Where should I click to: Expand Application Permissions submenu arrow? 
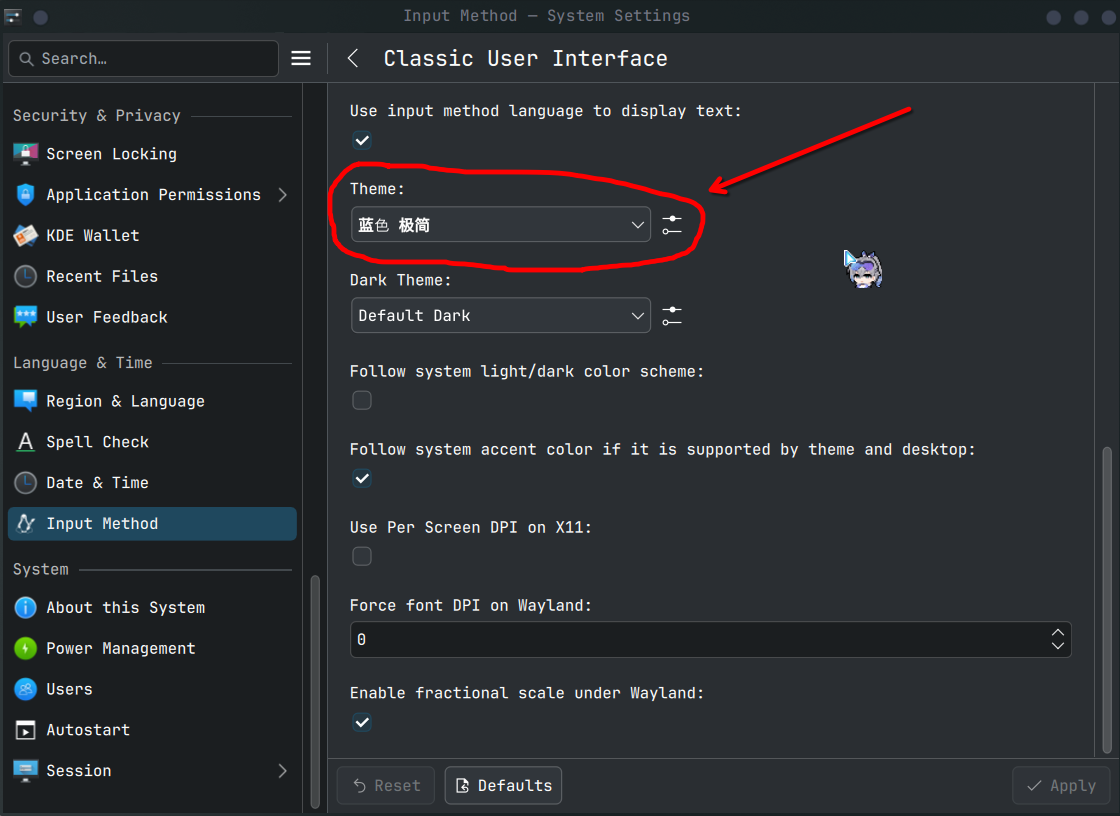click(x=282, y=195)
